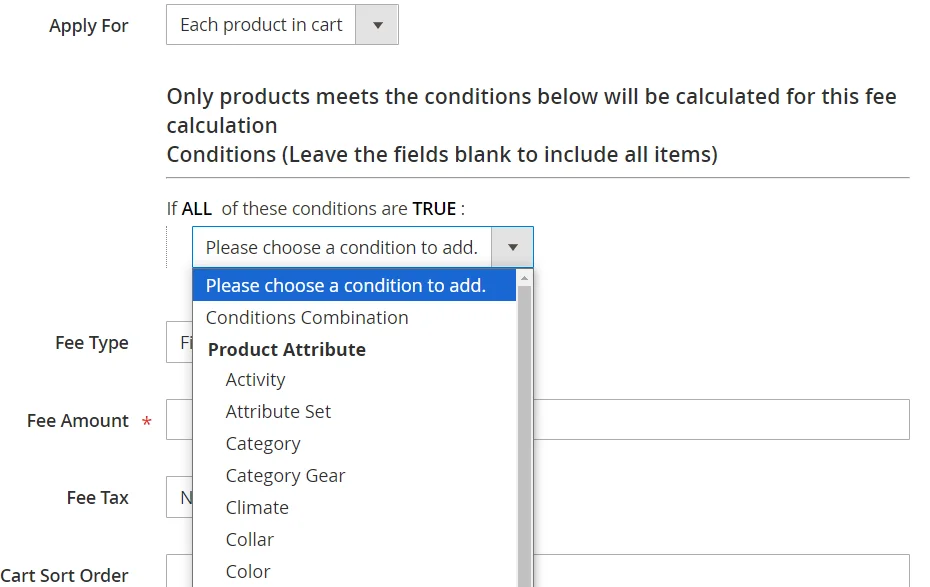
Task: Select highlighted 'Please choose a condition' option
Action: click(x=346, y=285)
